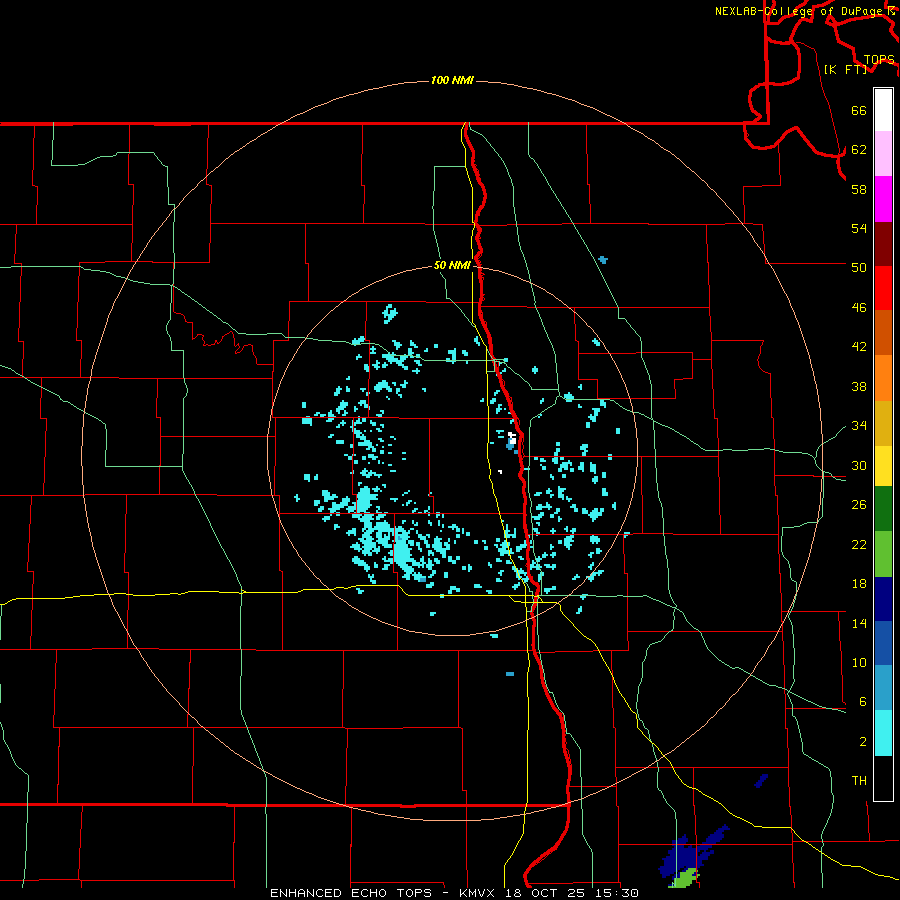Viewport: 900px width, 900px height.
Task: Click the magenta legend color band
Action: click(x=883, y=199)
